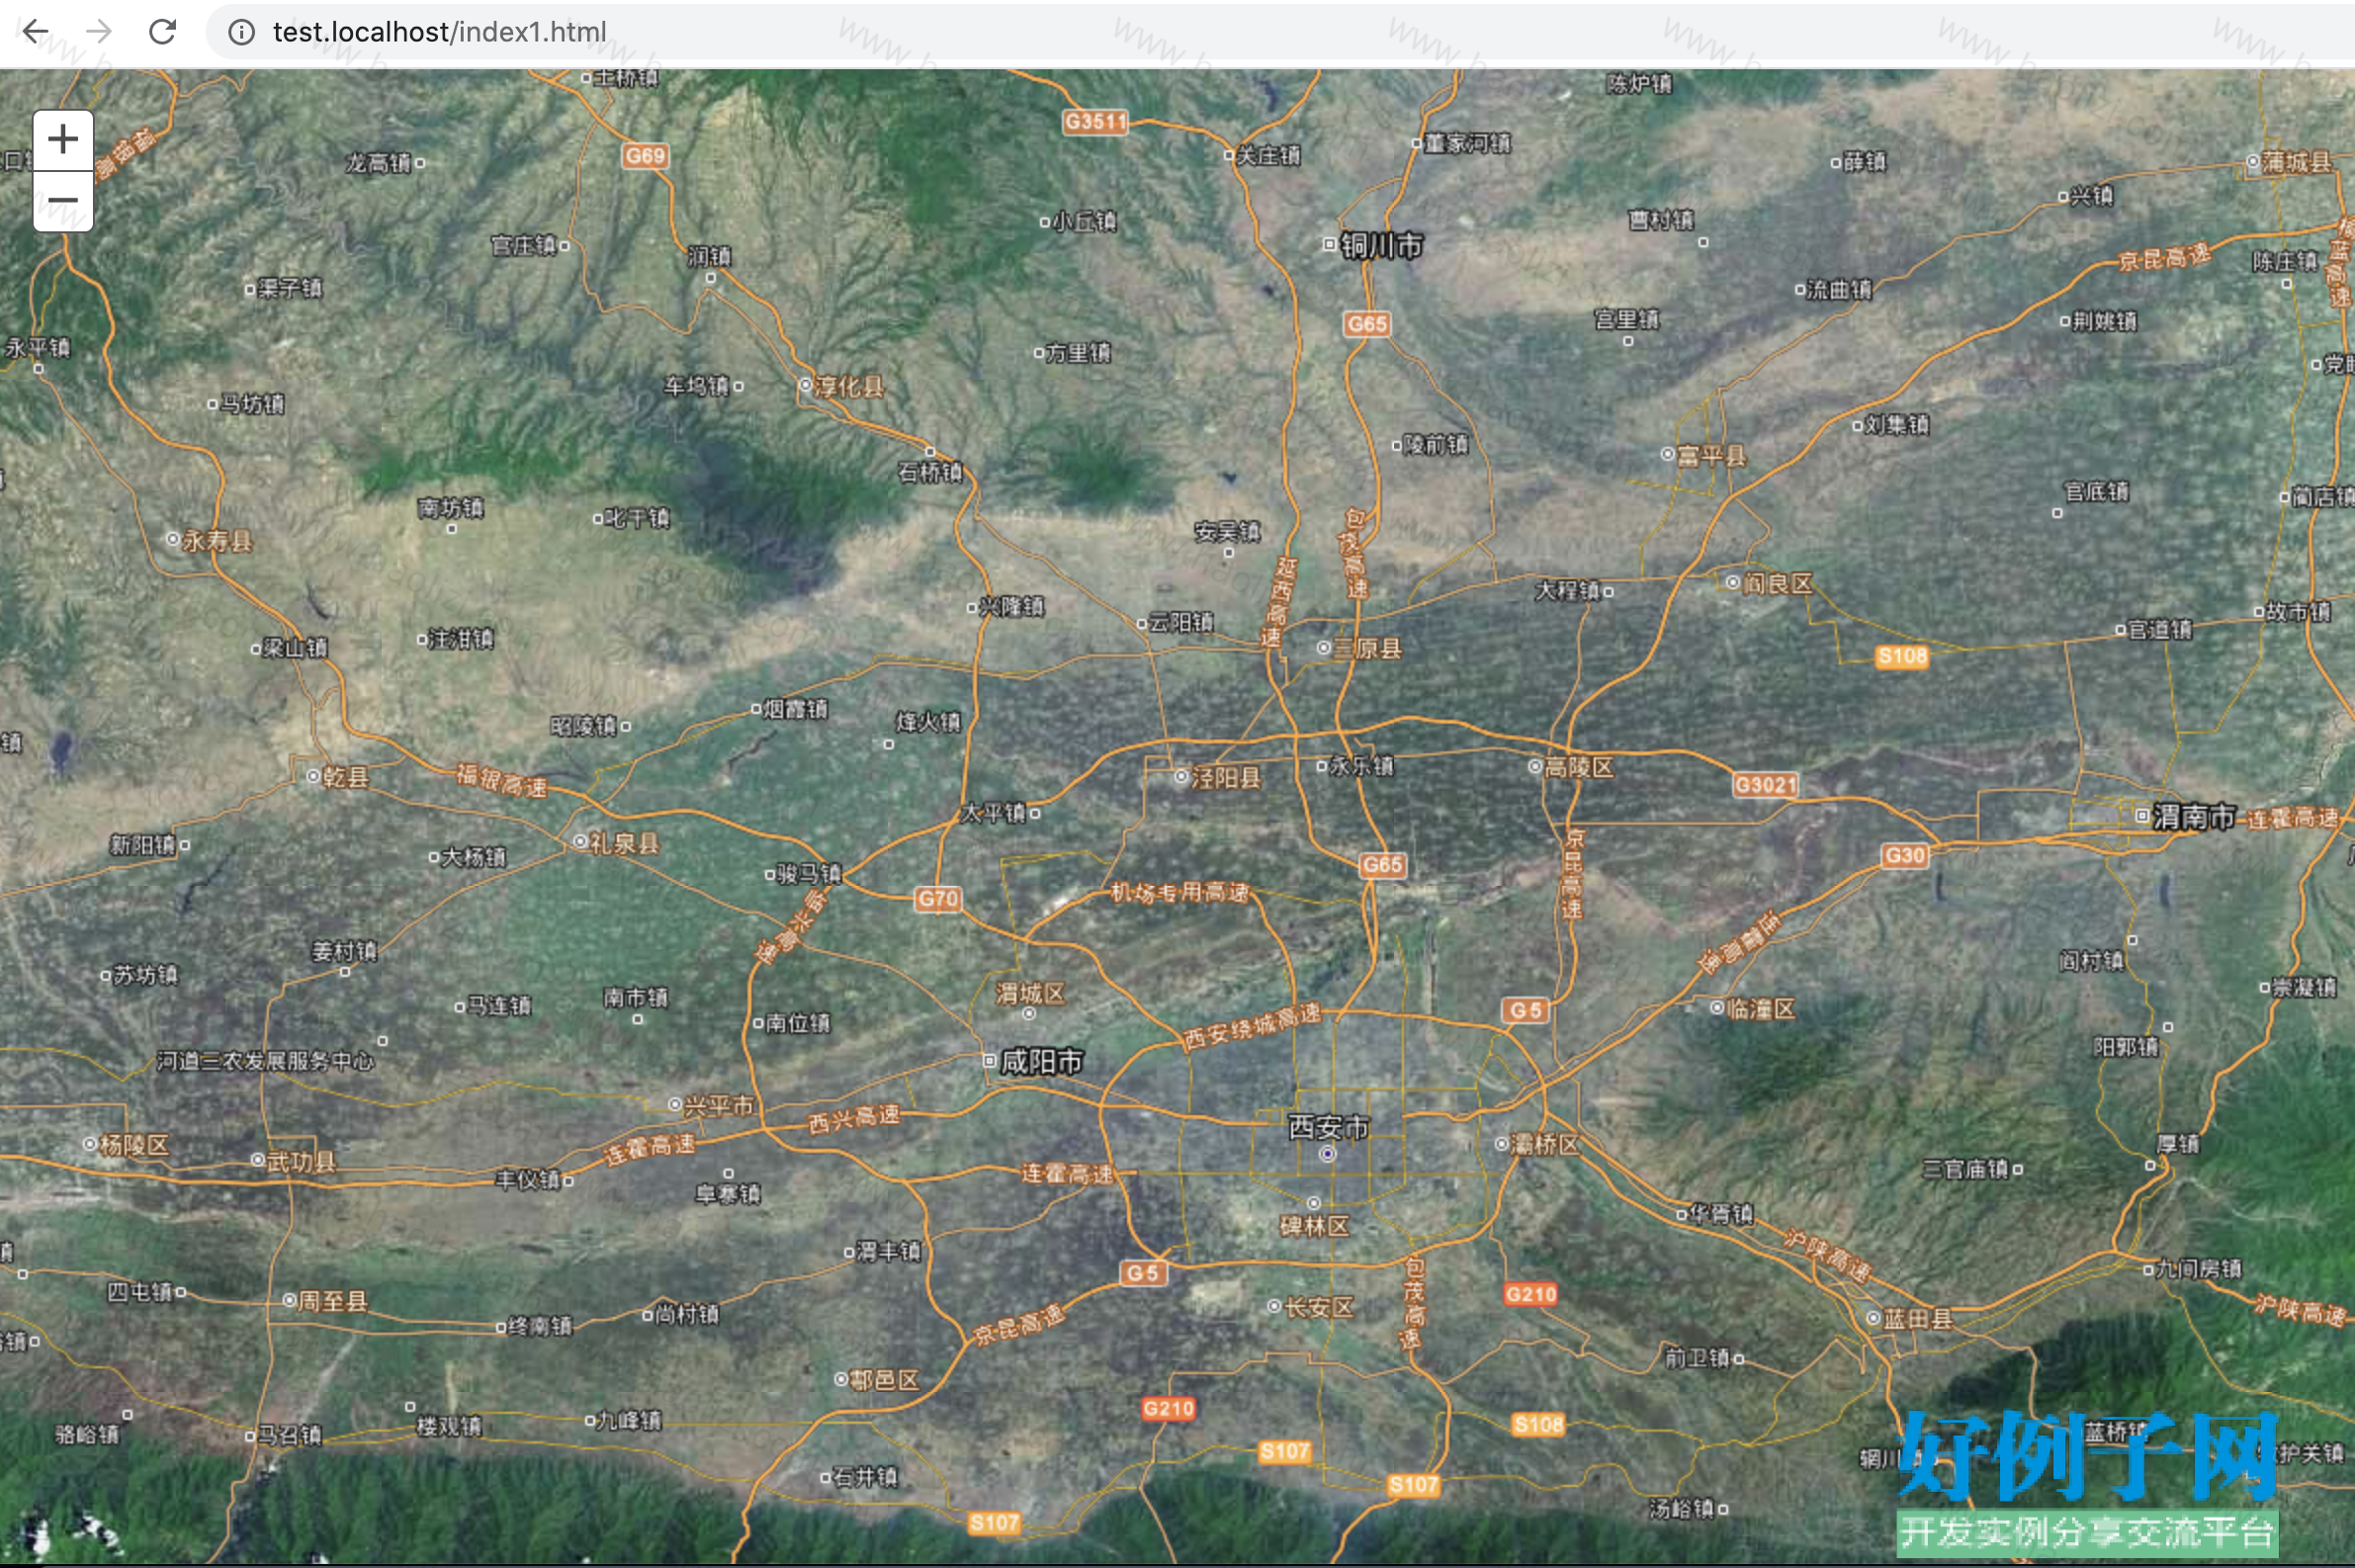Click the G3021 highway shield

1765,785
